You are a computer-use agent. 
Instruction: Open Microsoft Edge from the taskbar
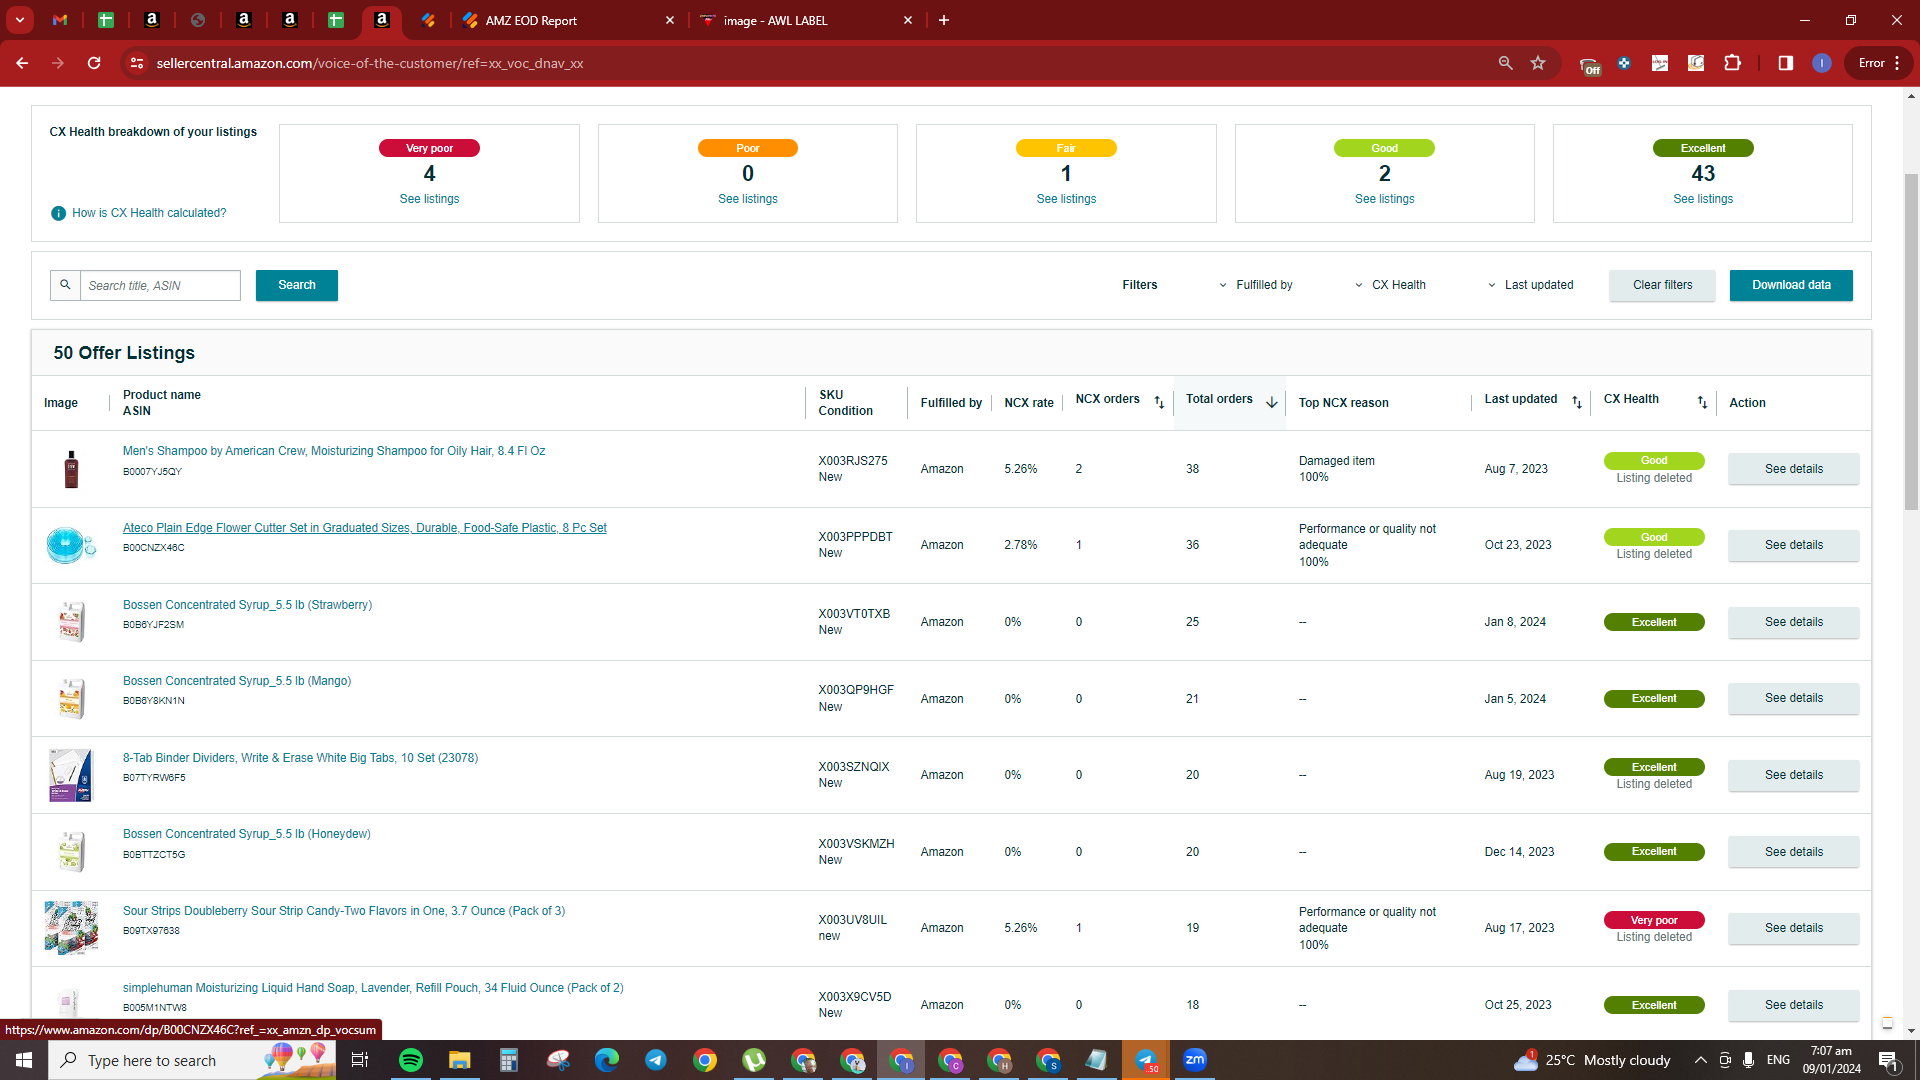click(x=606, y=1060)
